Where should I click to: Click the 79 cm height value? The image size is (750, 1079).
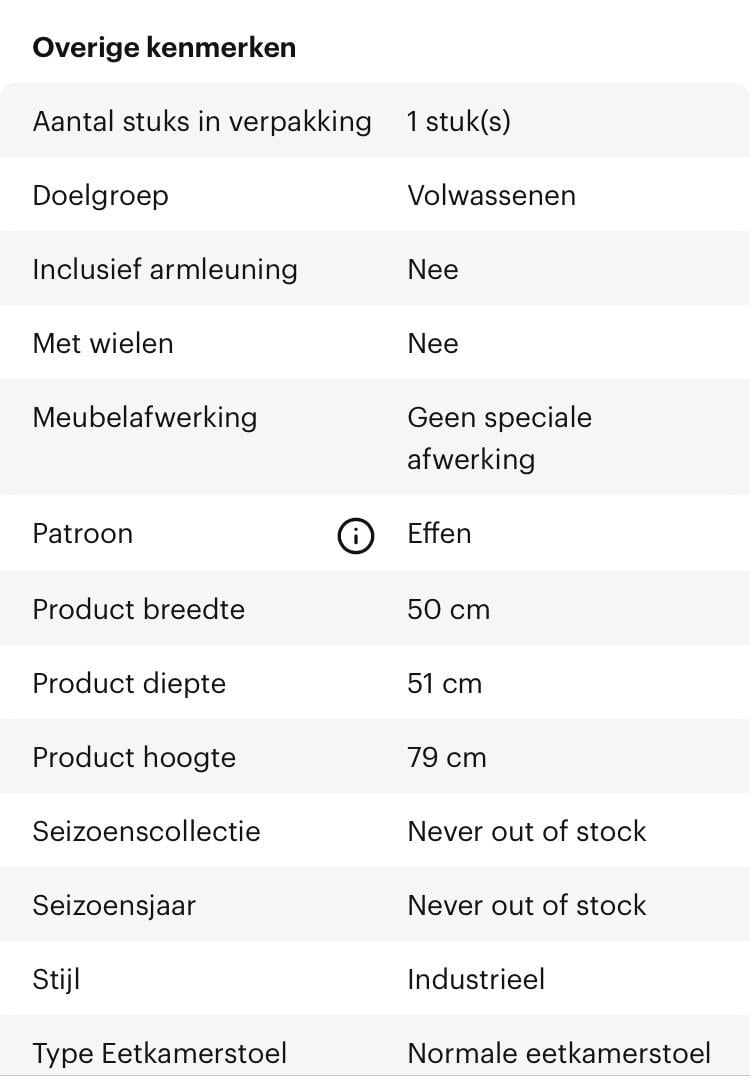coord(446,757)
